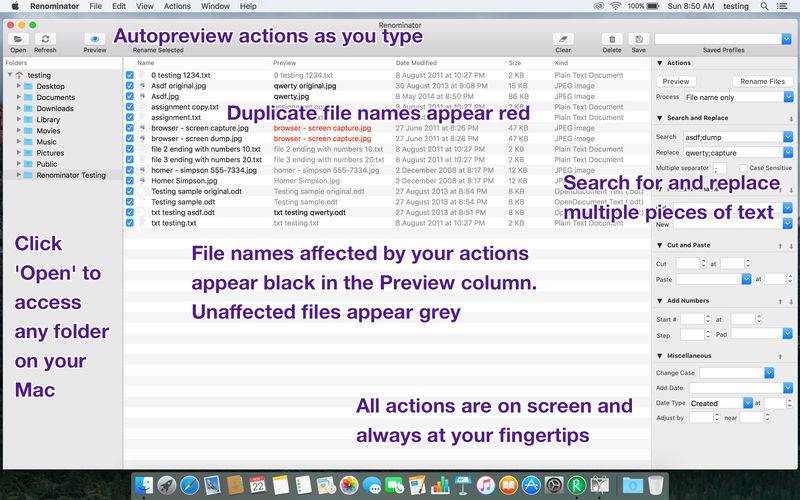The image size is (800, 500).
Task: Launch Safari from the Dock
Action: [x=189, y=485]
